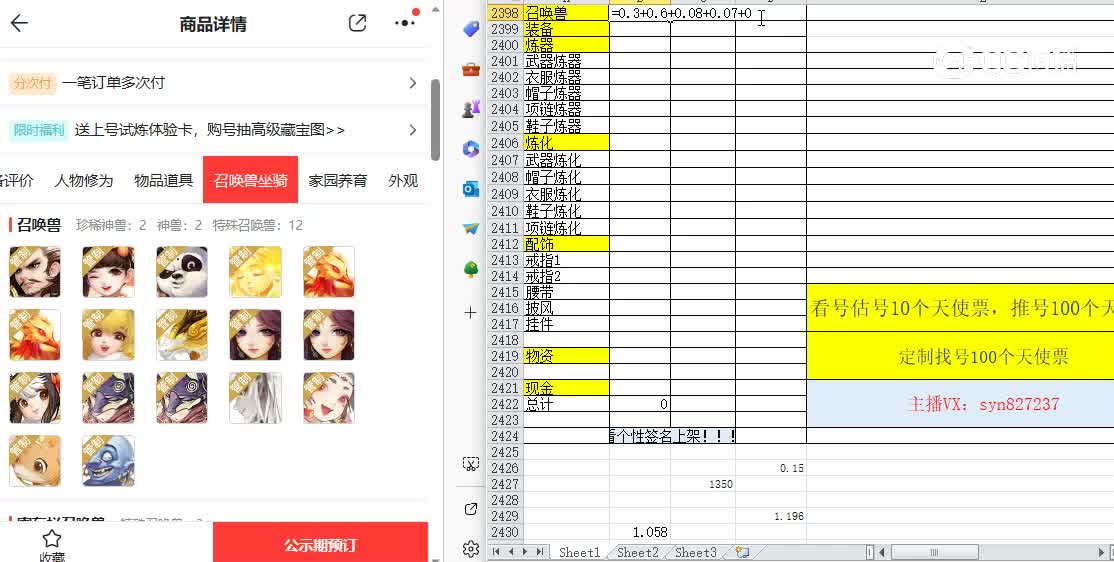Select the panda summon pet avatar
The height and width of the screenshot is (562, 1114).
182,272
